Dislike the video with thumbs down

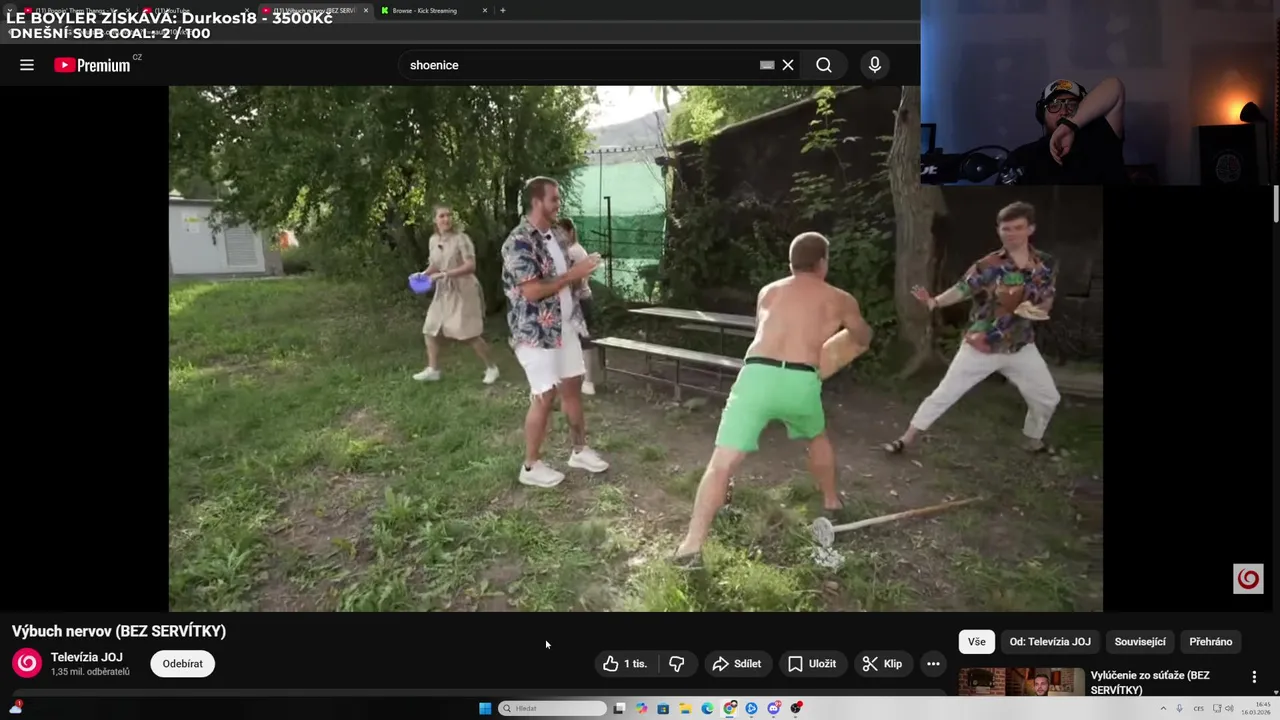(x=677, y=664)
